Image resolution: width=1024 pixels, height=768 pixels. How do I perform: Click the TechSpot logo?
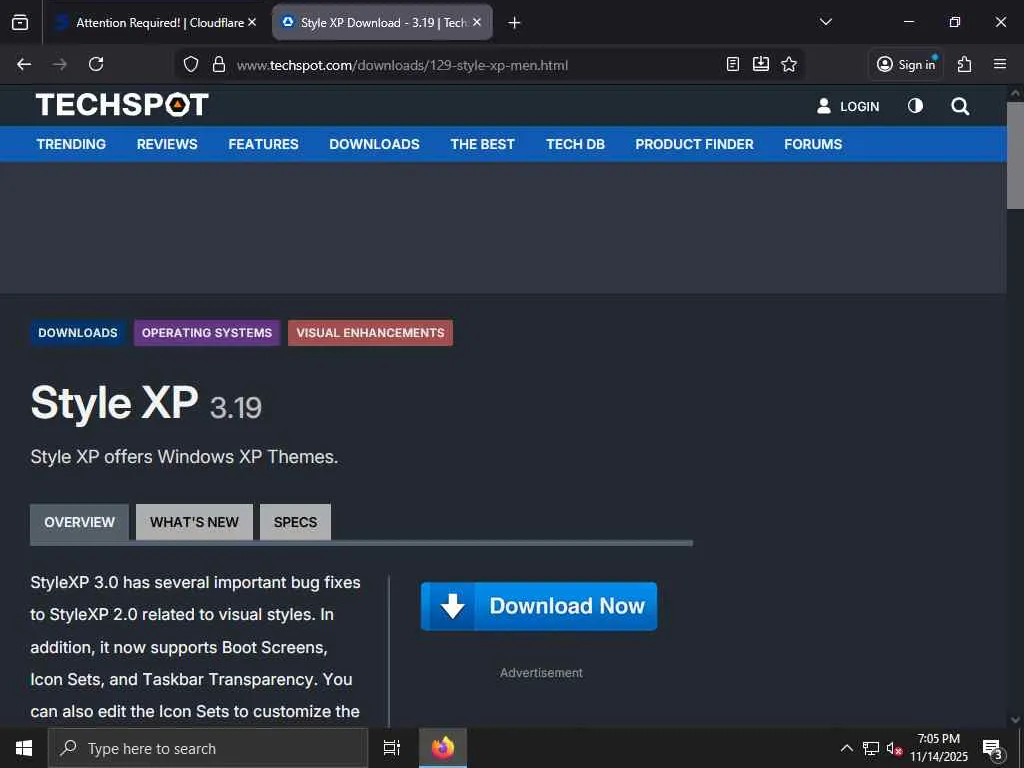(x=122, y=104)
